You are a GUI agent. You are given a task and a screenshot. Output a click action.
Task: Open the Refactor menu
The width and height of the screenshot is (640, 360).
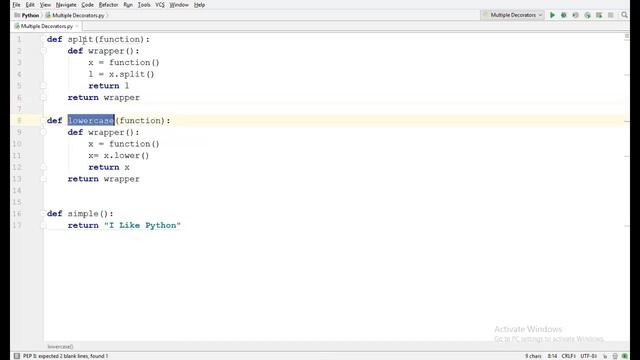(x=108, y=5)
